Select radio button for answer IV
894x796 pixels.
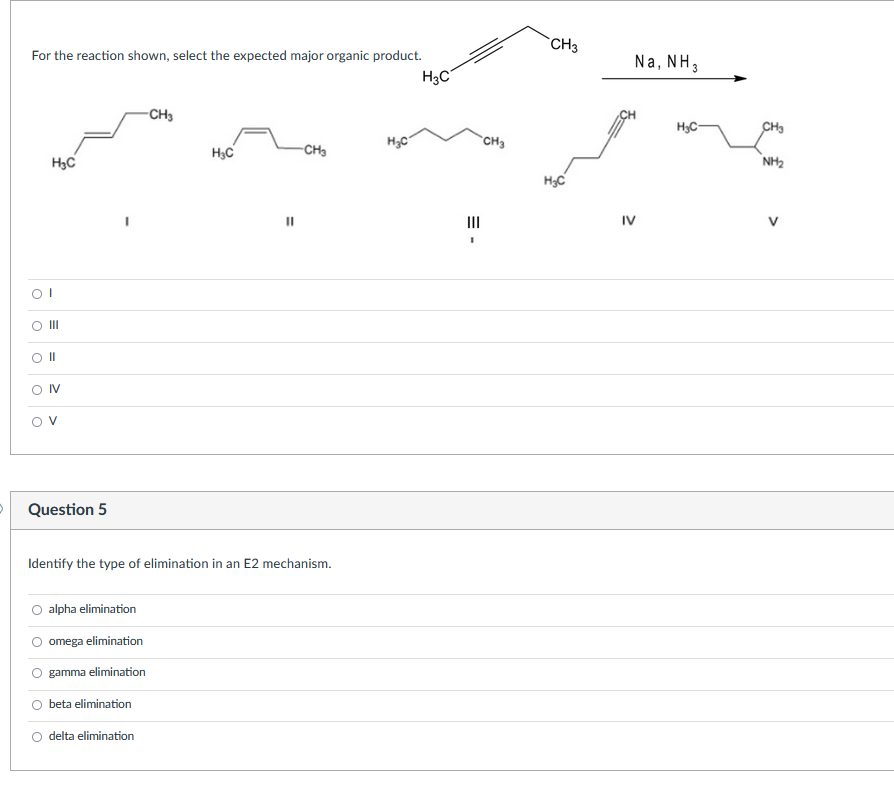tap(36, 388)
